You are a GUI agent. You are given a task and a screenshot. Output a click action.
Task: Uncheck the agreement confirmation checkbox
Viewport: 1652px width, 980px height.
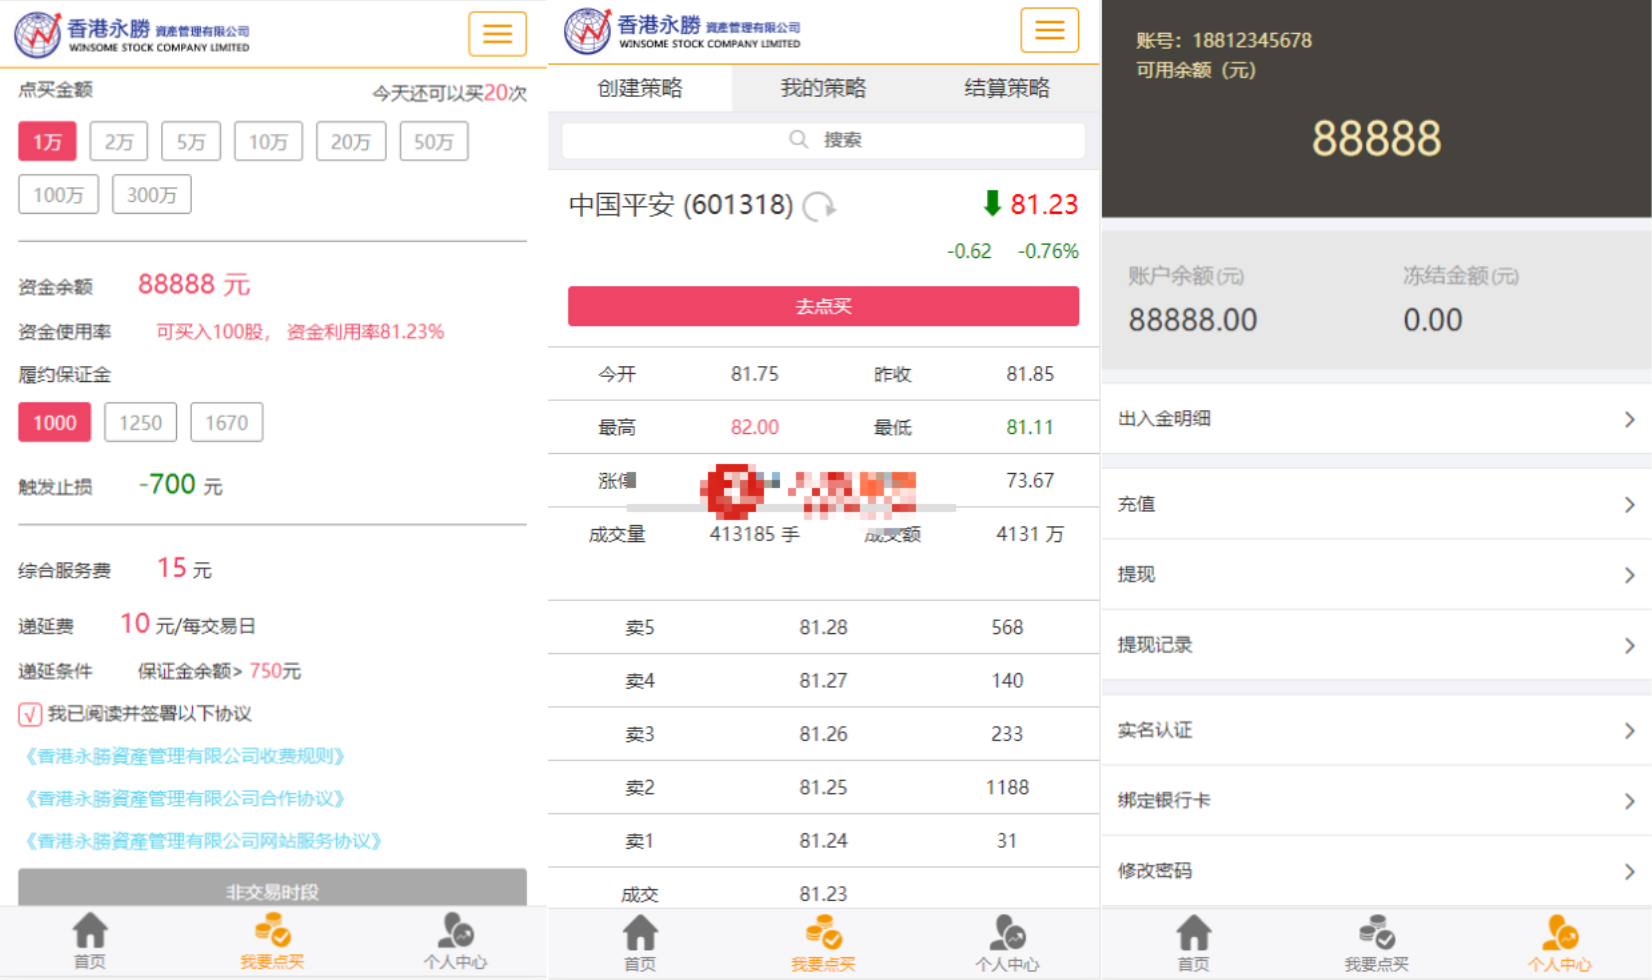(30, 714)
